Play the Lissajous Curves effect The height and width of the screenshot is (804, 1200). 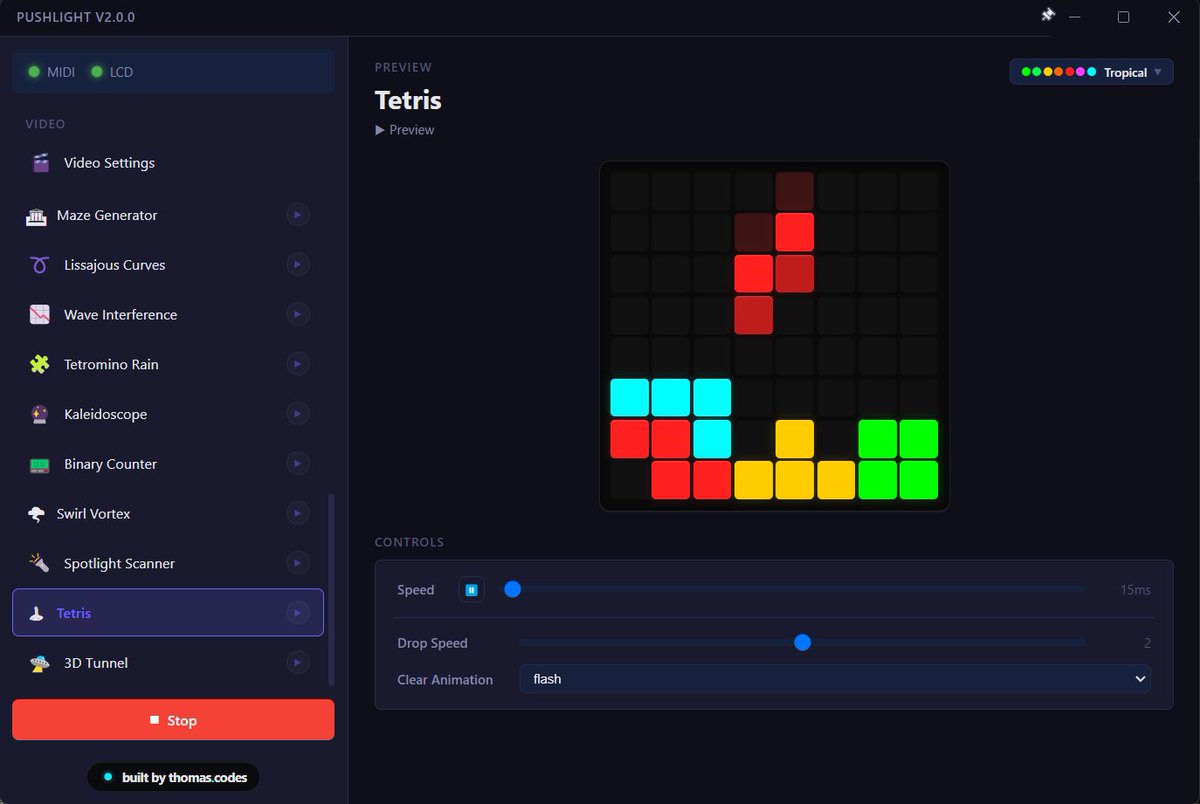298,265
